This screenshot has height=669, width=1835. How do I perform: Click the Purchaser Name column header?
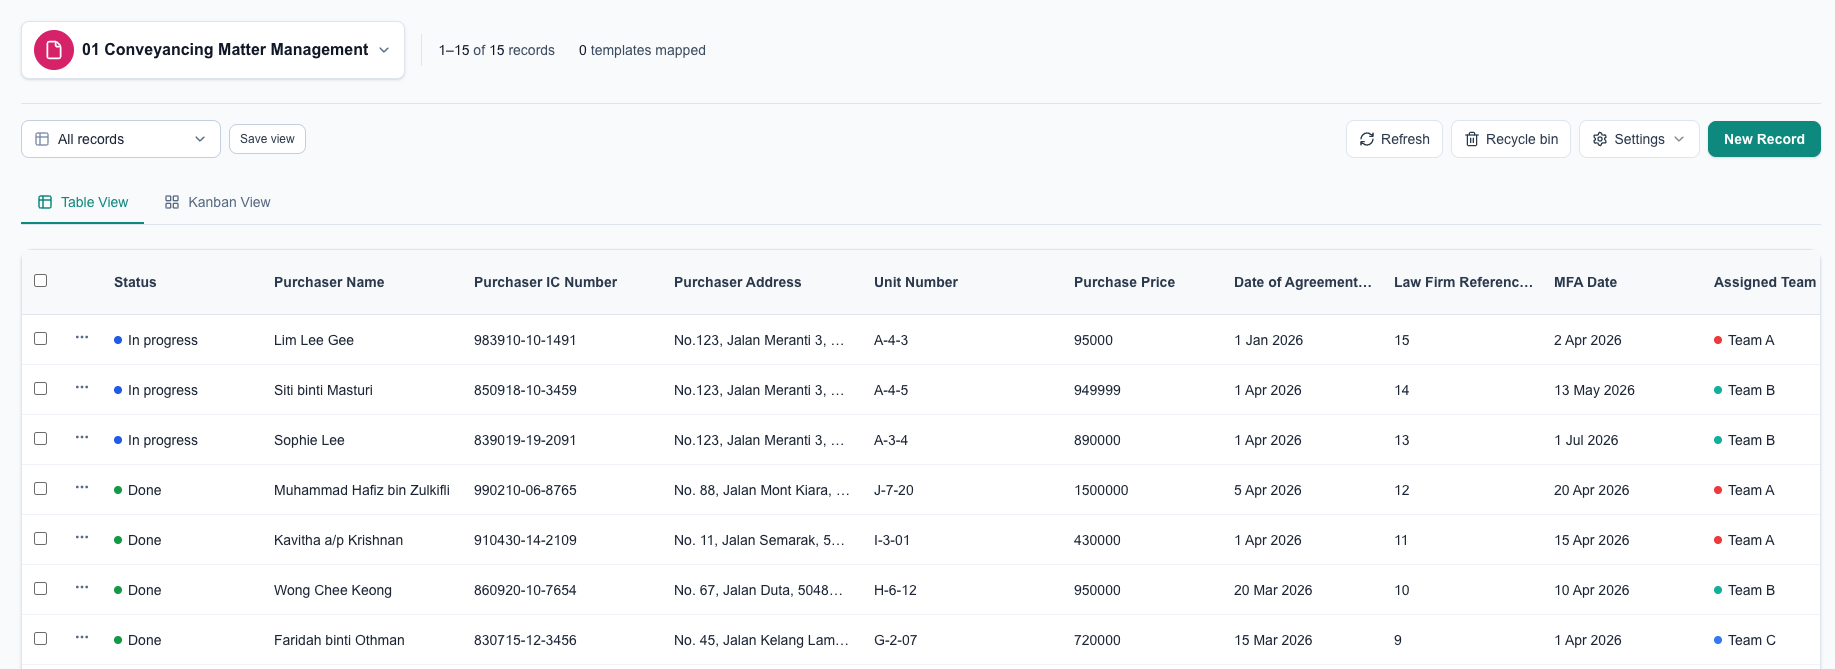329,282
